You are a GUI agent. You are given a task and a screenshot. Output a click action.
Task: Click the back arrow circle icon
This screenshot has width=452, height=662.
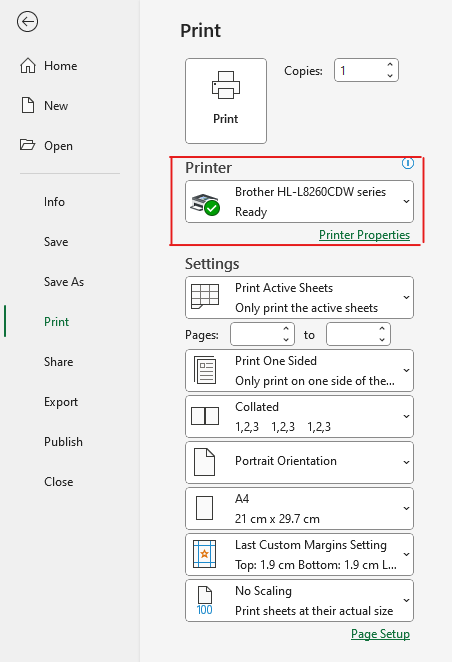(27, 22)
